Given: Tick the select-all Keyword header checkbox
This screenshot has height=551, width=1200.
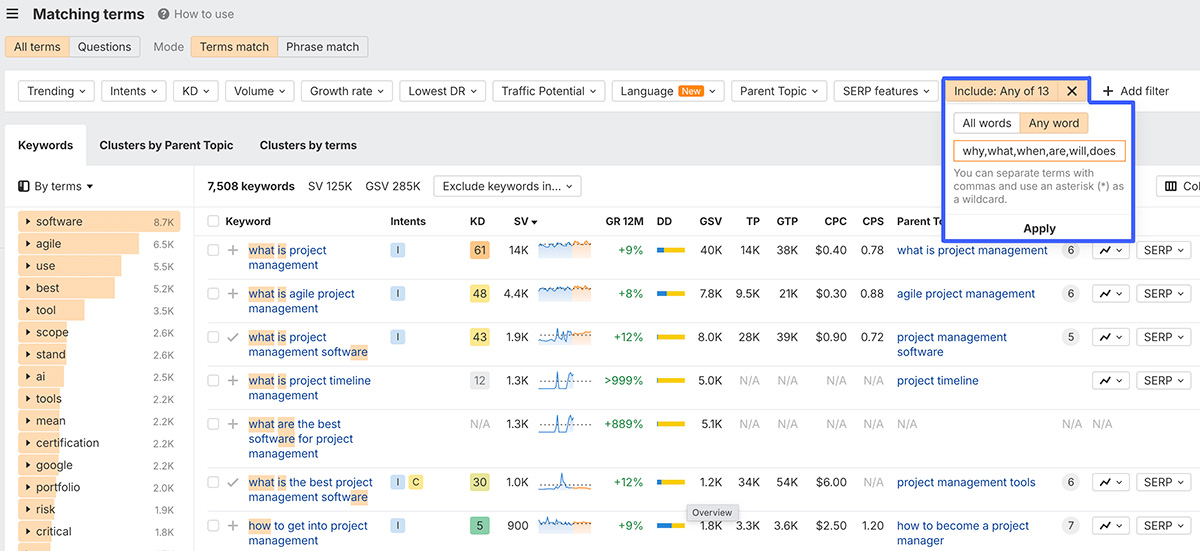Looking at the screenshot, I should tap(213, 221).
